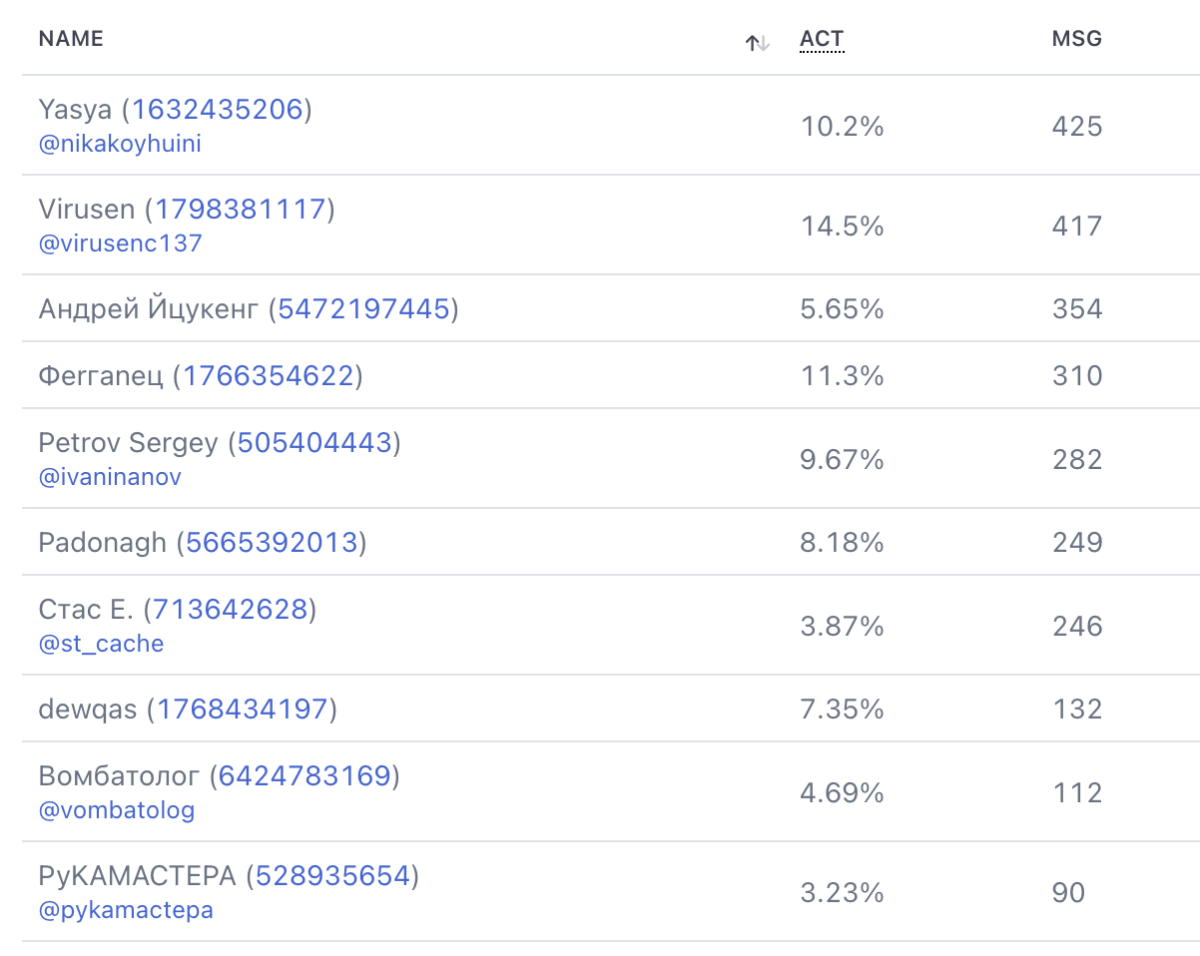This screenshot has height=956, width=1200.
Task: Select dewqas's message count 132
Action: (x=1077, y=709)
